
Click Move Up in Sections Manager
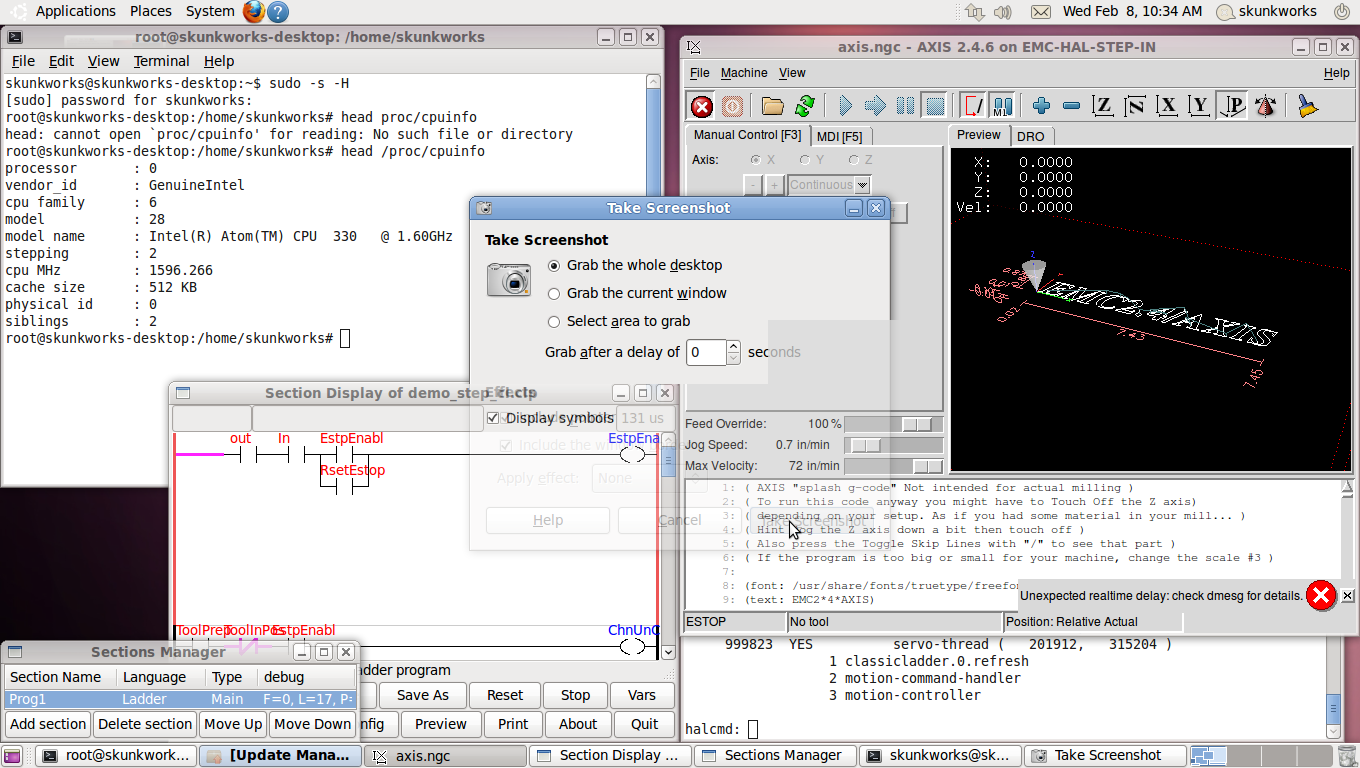[x=233, y=724]
